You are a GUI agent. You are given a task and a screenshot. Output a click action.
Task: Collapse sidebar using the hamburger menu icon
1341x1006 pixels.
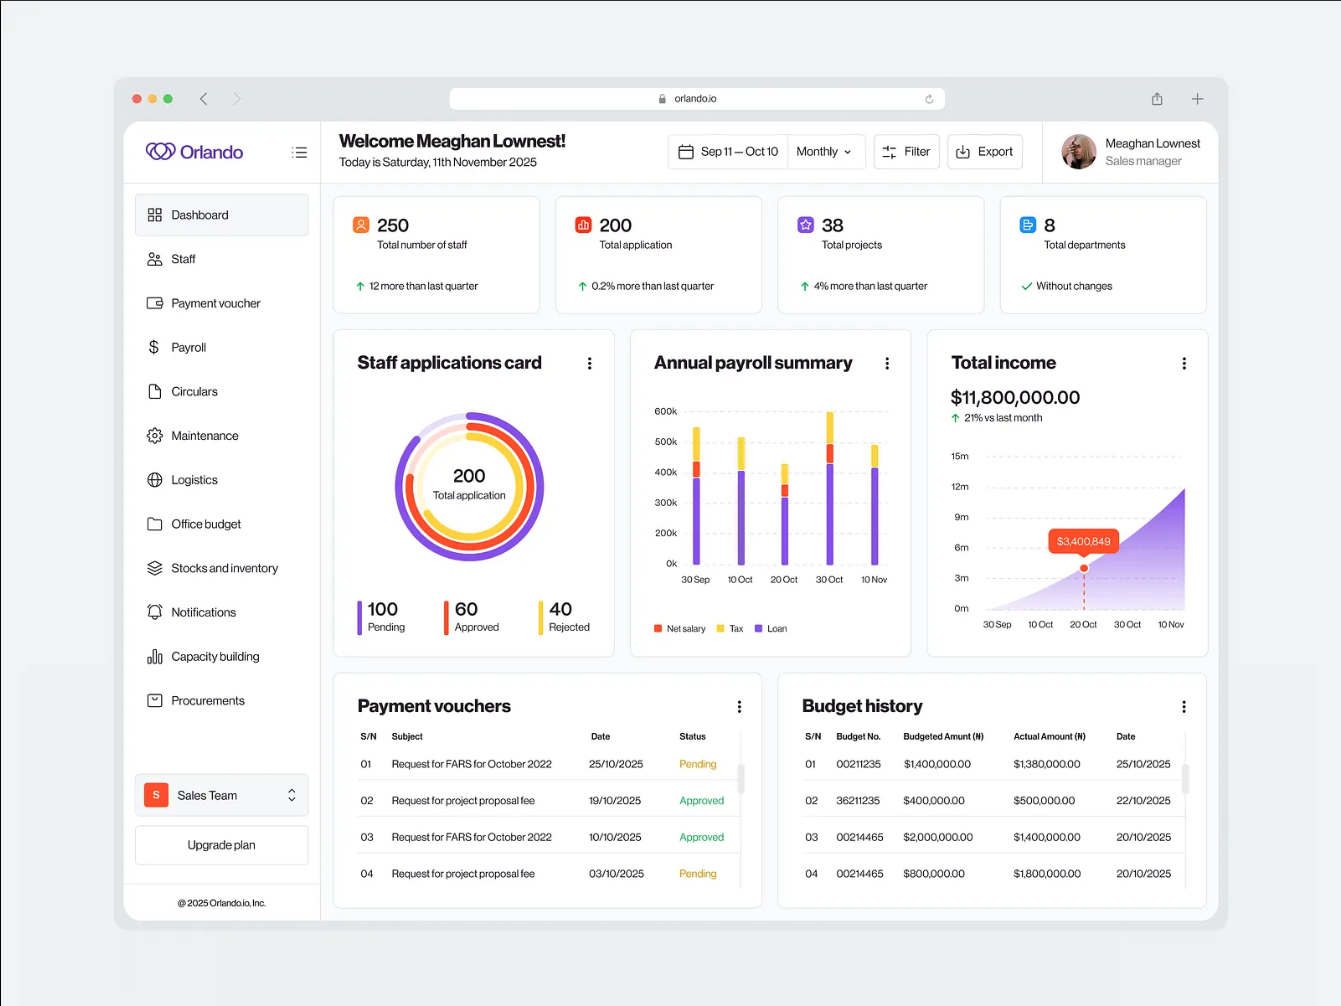(x=299, y=153)
